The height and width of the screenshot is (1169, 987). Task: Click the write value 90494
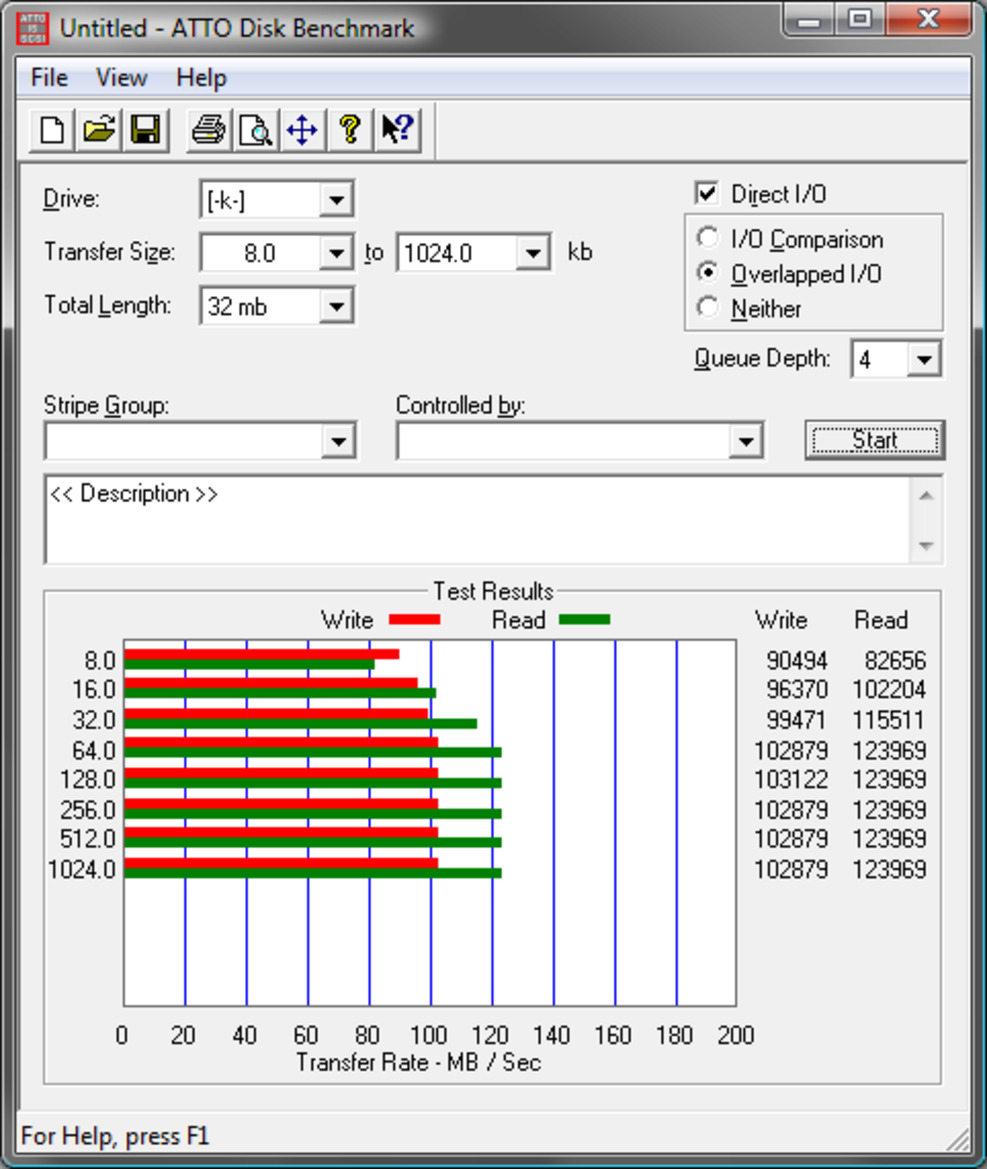coord(797,661)
